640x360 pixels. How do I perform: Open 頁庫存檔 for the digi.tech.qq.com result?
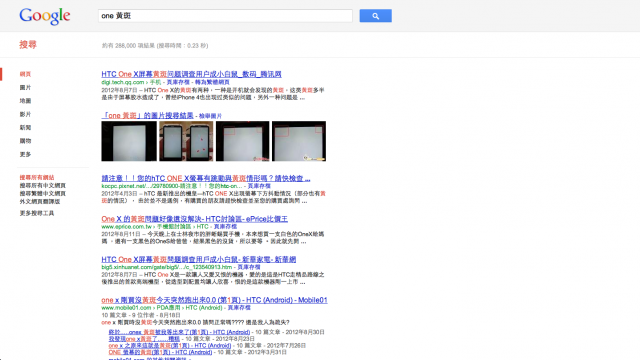tap(178, 82)
